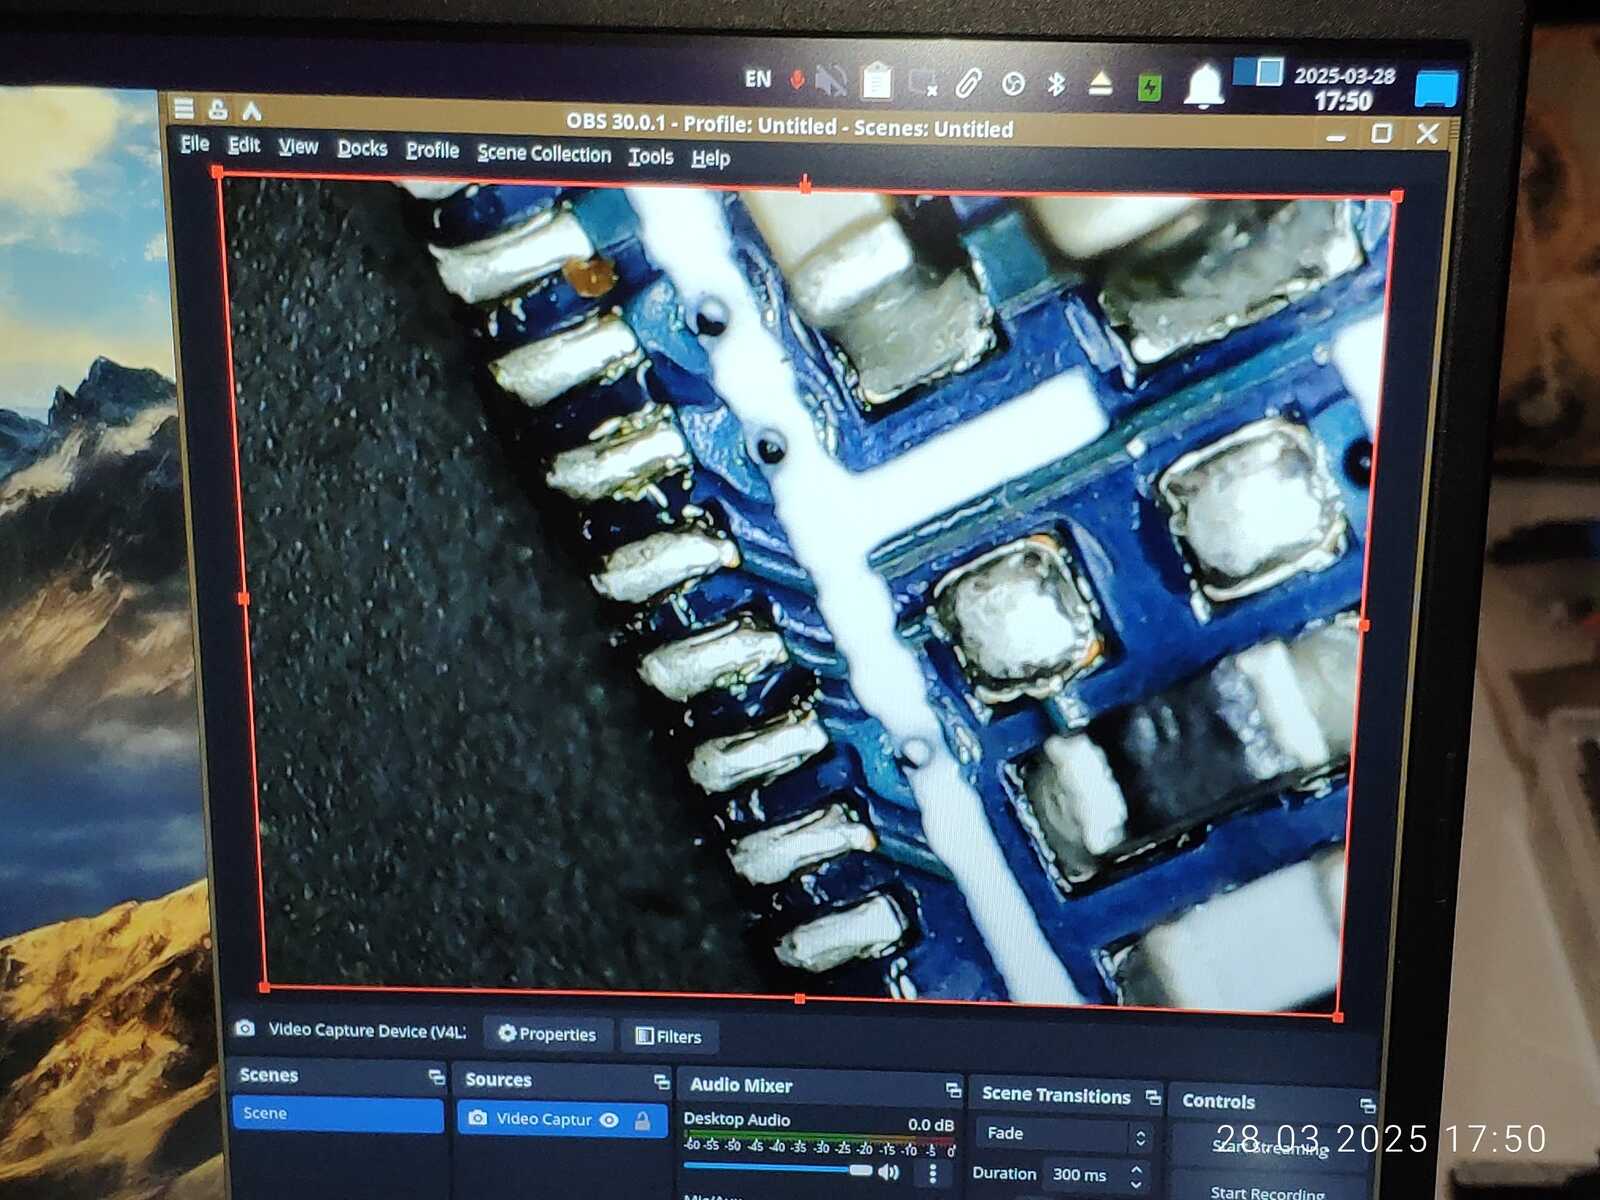Open the Edit menu
The height and width of the screenshot is (1200, 1600).
tap(243, 145)
